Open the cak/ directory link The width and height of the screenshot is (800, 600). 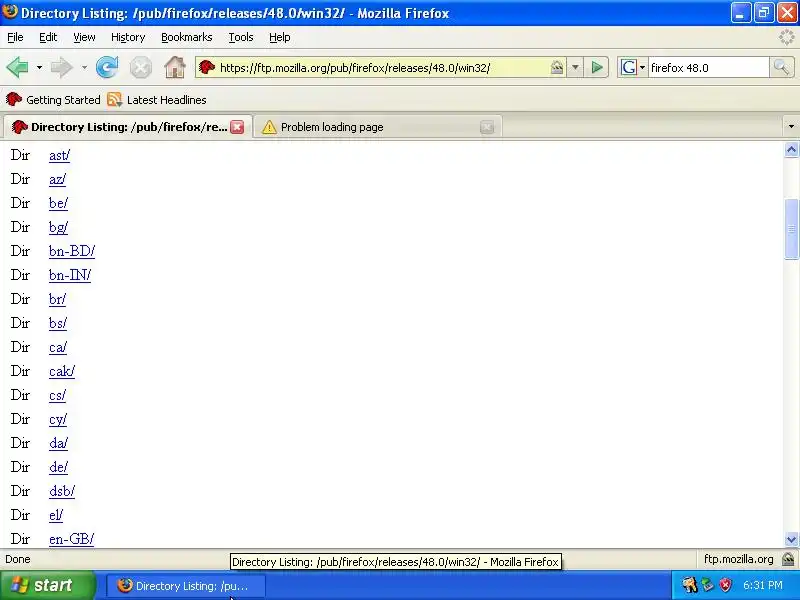62,371
